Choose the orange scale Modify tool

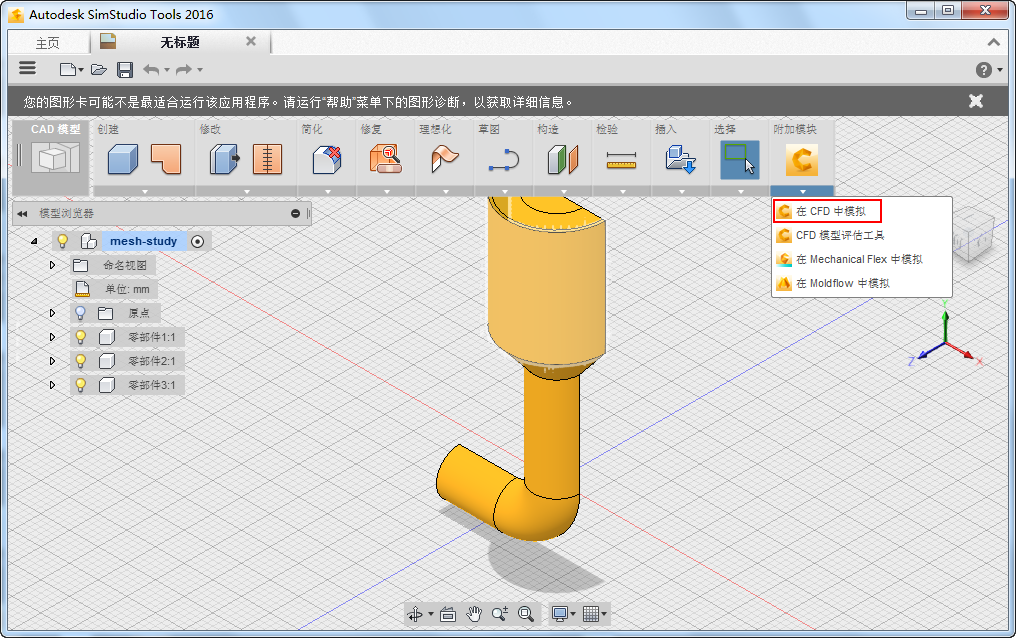point(267,159)
